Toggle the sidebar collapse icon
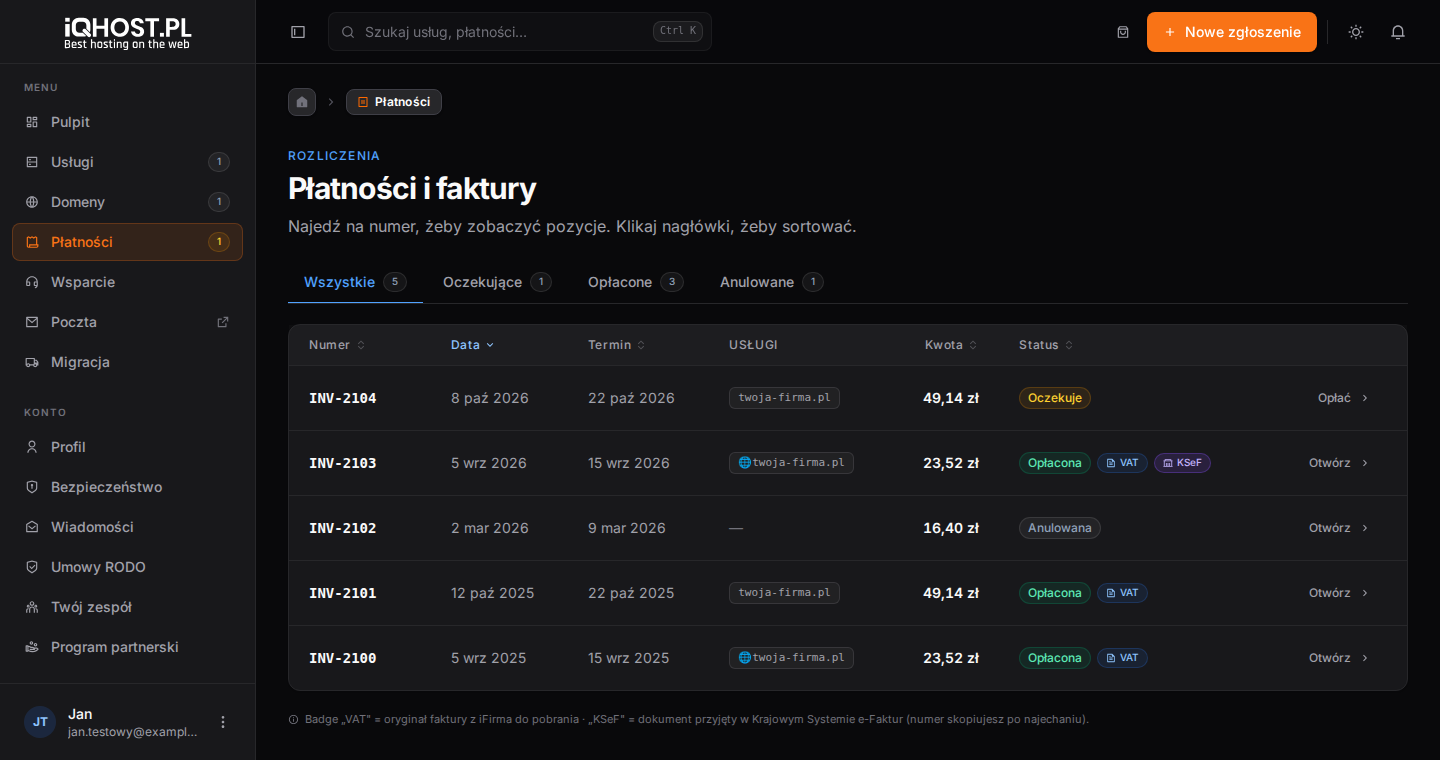Image resolution: width=1440 pixels, height=760 pixels. pos(298,32)
